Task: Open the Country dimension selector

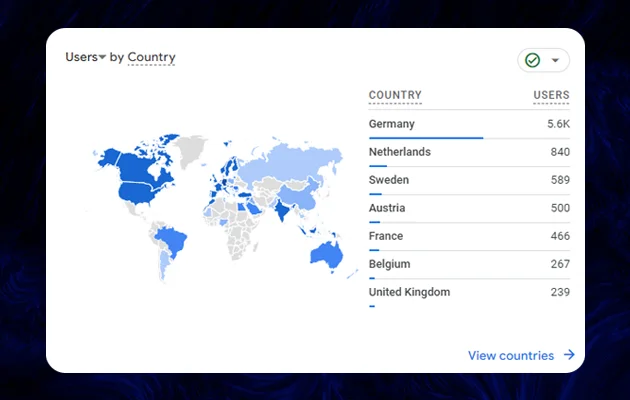Action: (151, 57)
